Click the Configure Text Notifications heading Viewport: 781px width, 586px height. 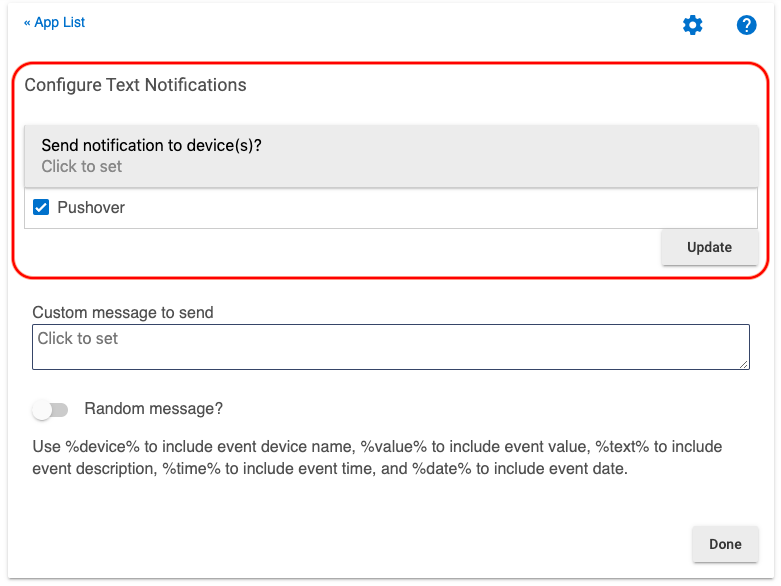click(x=135, y=85)
